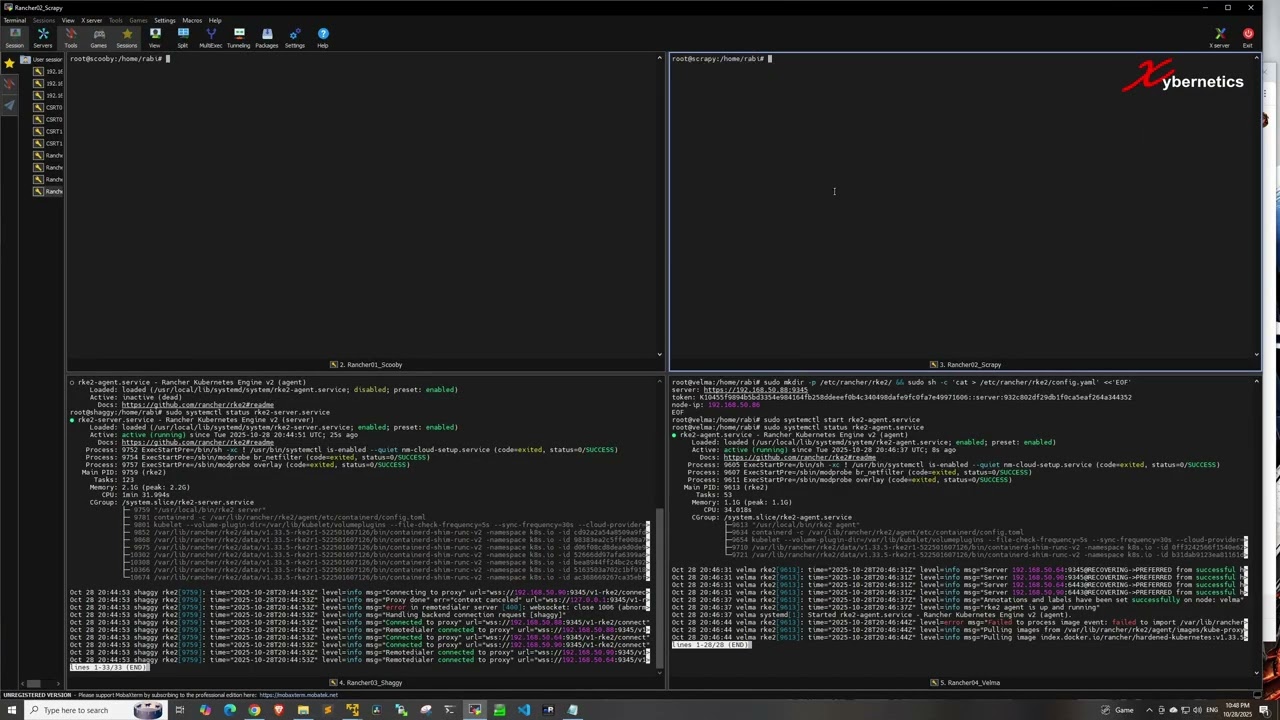Screen dimensions: 1280x720
Task: Click the Scooby pane scrollbar up arrow
Action: click(x=659, y=58)
